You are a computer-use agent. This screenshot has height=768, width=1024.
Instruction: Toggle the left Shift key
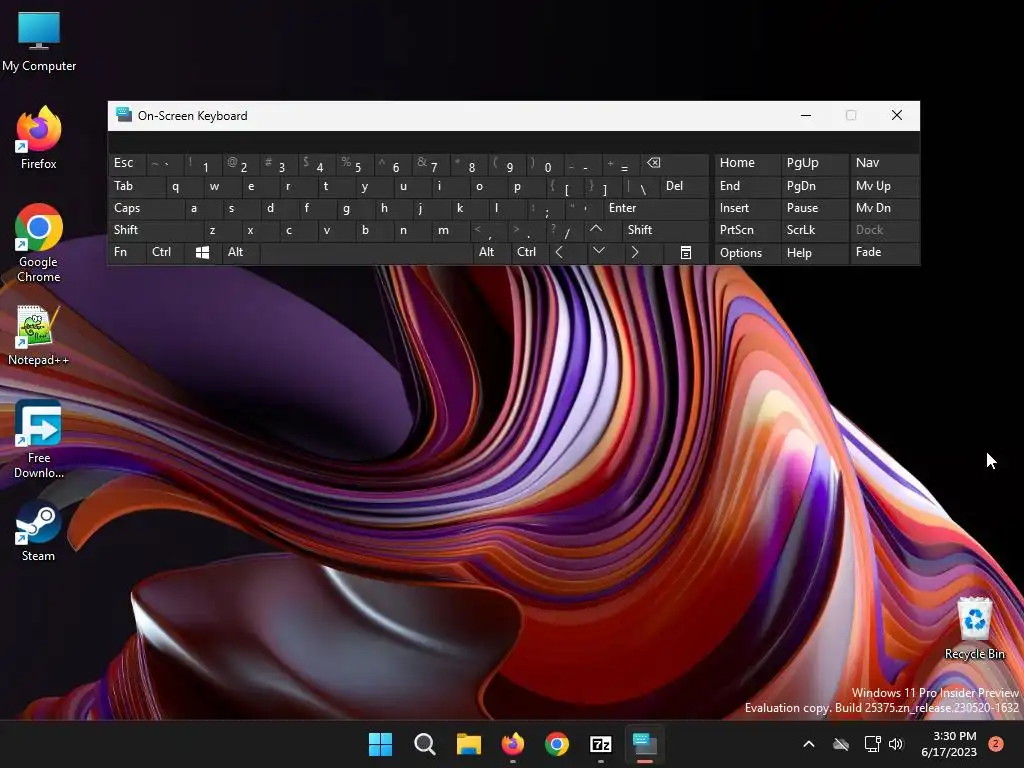pos(155,230)
